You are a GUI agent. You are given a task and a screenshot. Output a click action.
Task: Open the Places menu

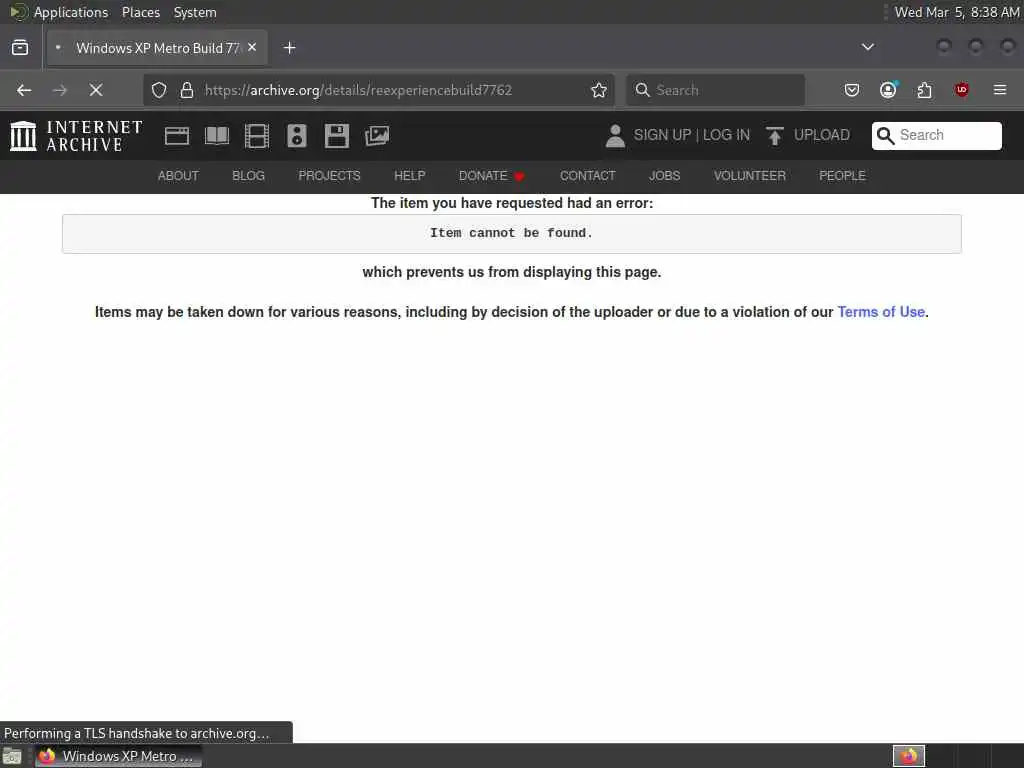[141, 12]
